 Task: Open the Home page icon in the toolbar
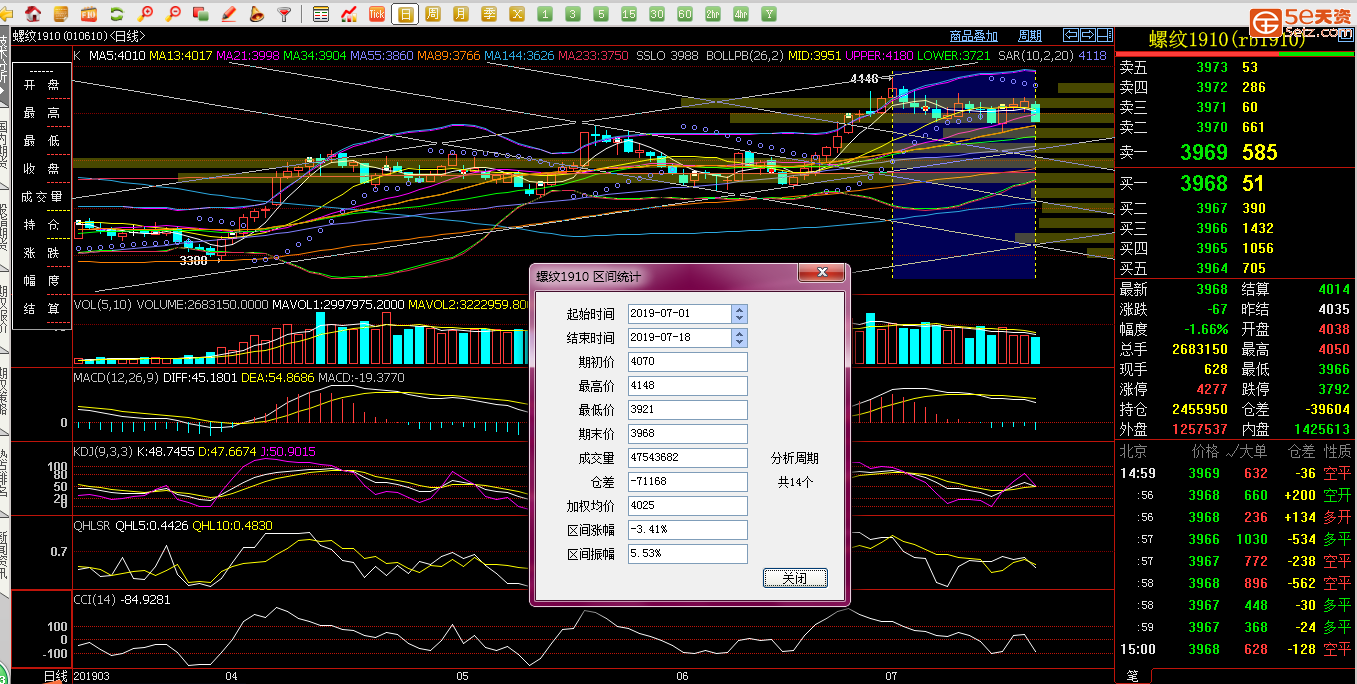(x=33, y=14)
